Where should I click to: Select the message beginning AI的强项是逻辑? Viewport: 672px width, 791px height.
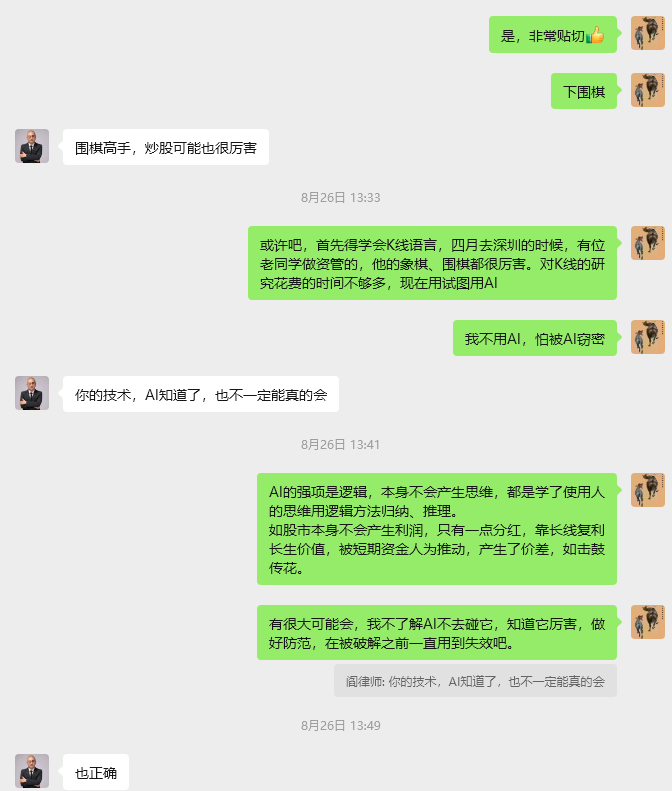coord(437,529)
